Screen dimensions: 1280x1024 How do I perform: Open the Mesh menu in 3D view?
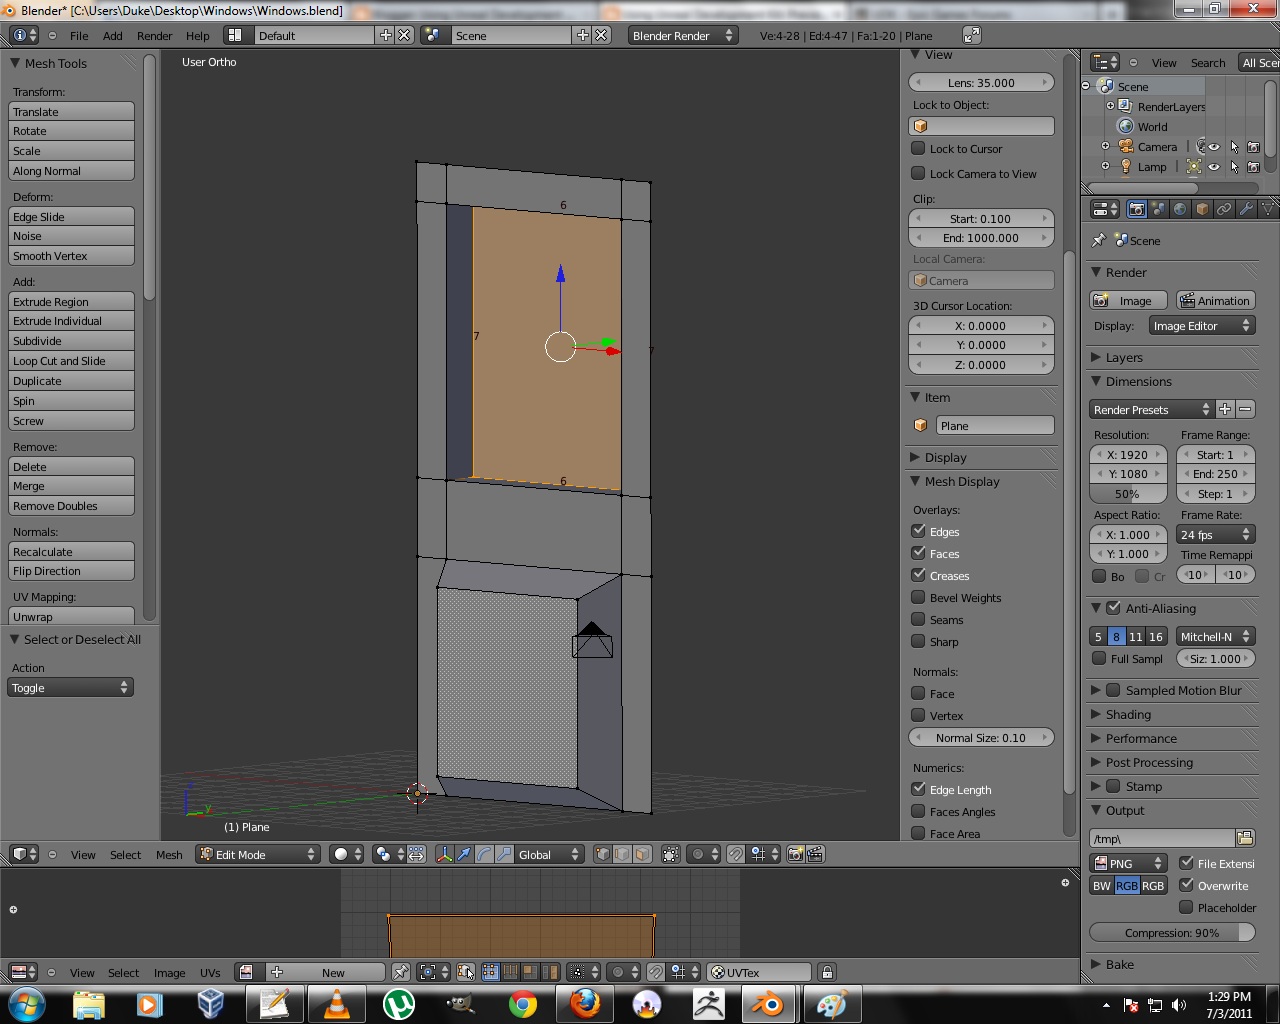pos(169,854)
